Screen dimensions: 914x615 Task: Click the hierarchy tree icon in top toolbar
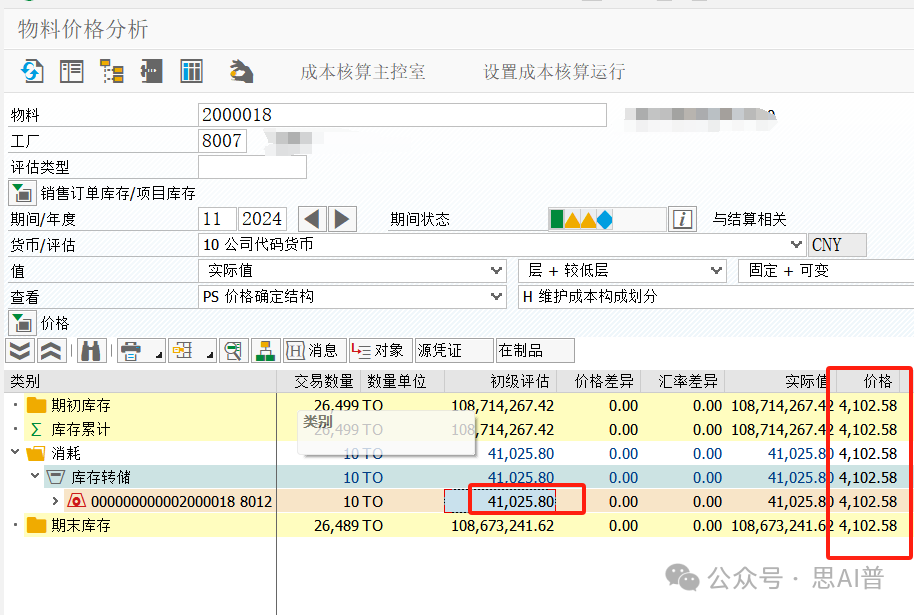tap(111, 71)
